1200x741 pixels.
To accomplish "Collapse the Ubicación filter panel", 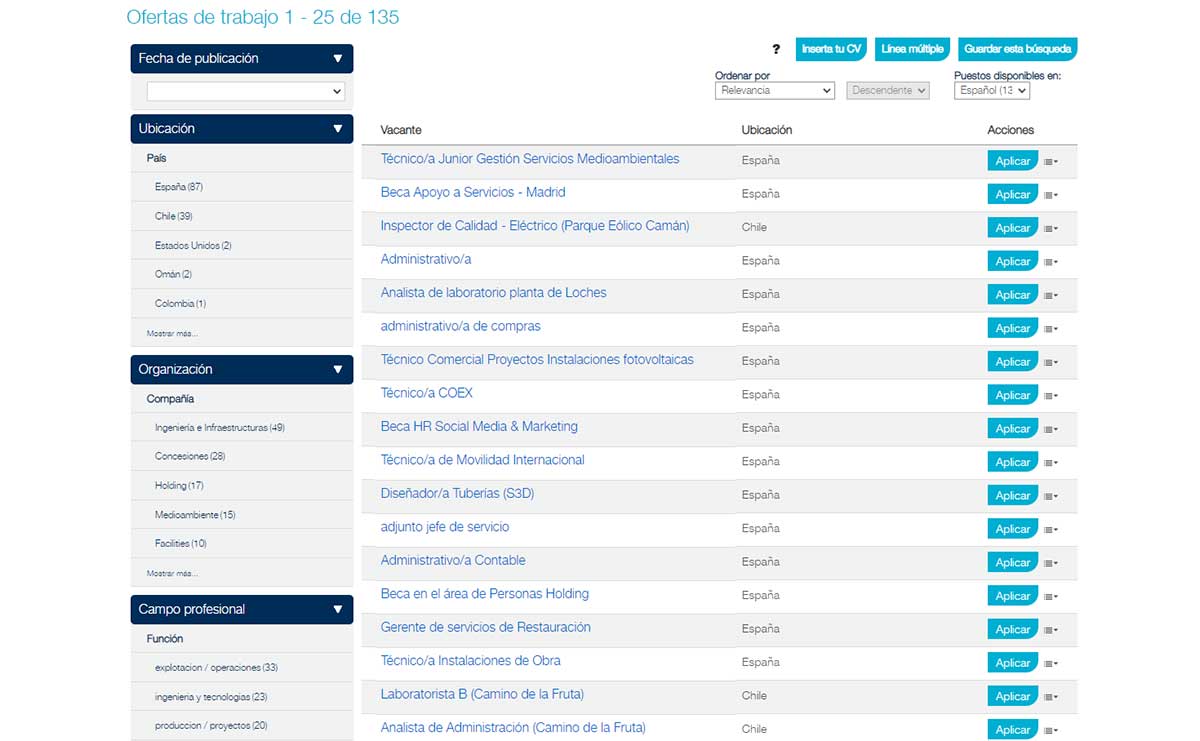I will click(x=340, y=128).
